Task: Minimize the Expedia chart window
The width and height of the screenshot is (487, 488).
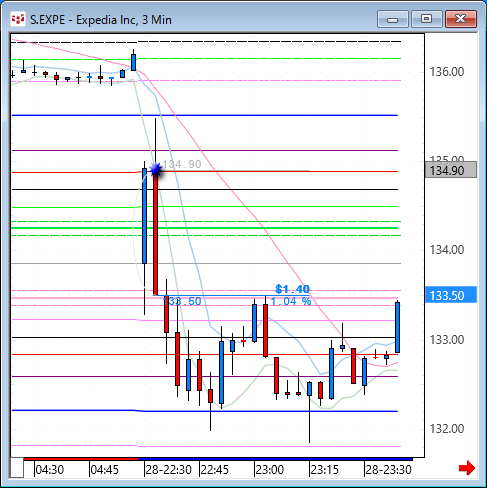Action: 393,19
